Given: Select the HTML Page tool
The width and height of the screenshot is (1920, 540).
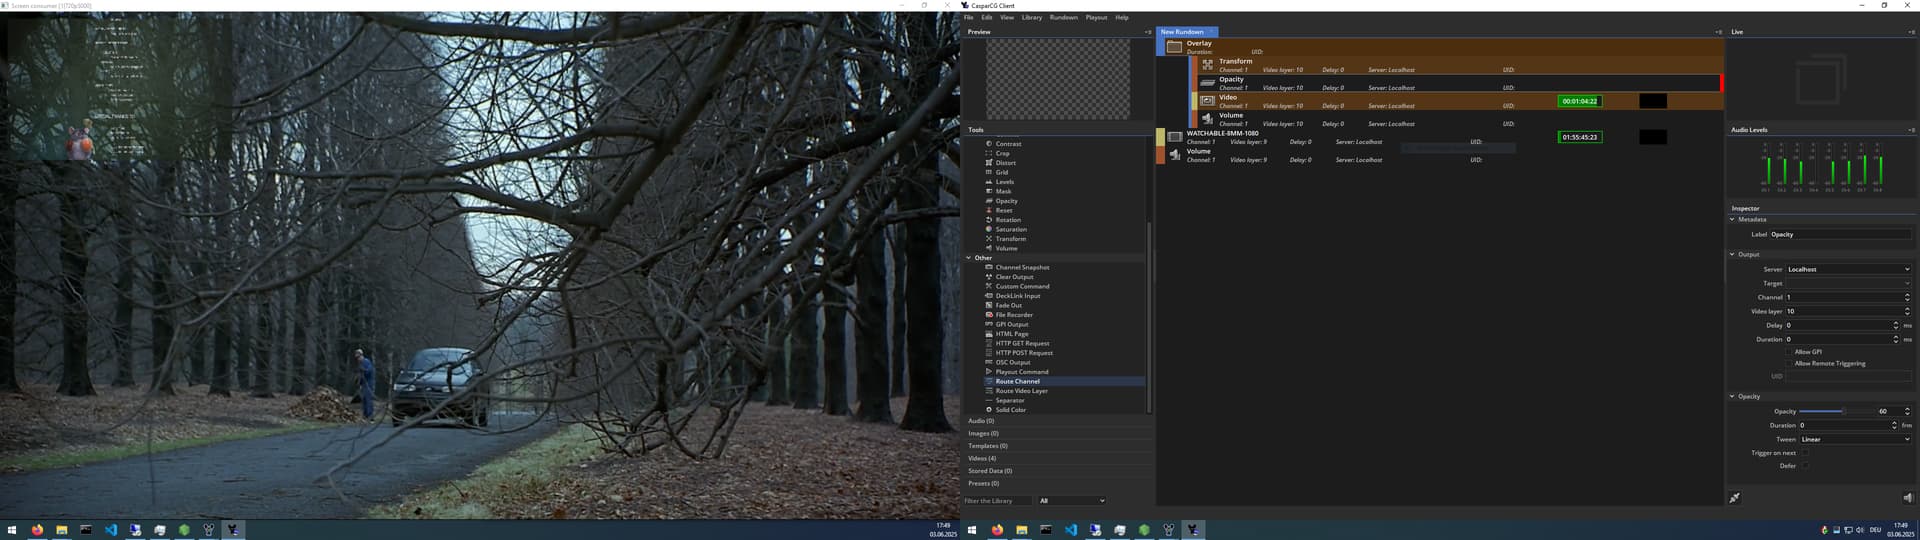Looking at the screenshot, I should pyautogui.click(x=1011, y=334).
